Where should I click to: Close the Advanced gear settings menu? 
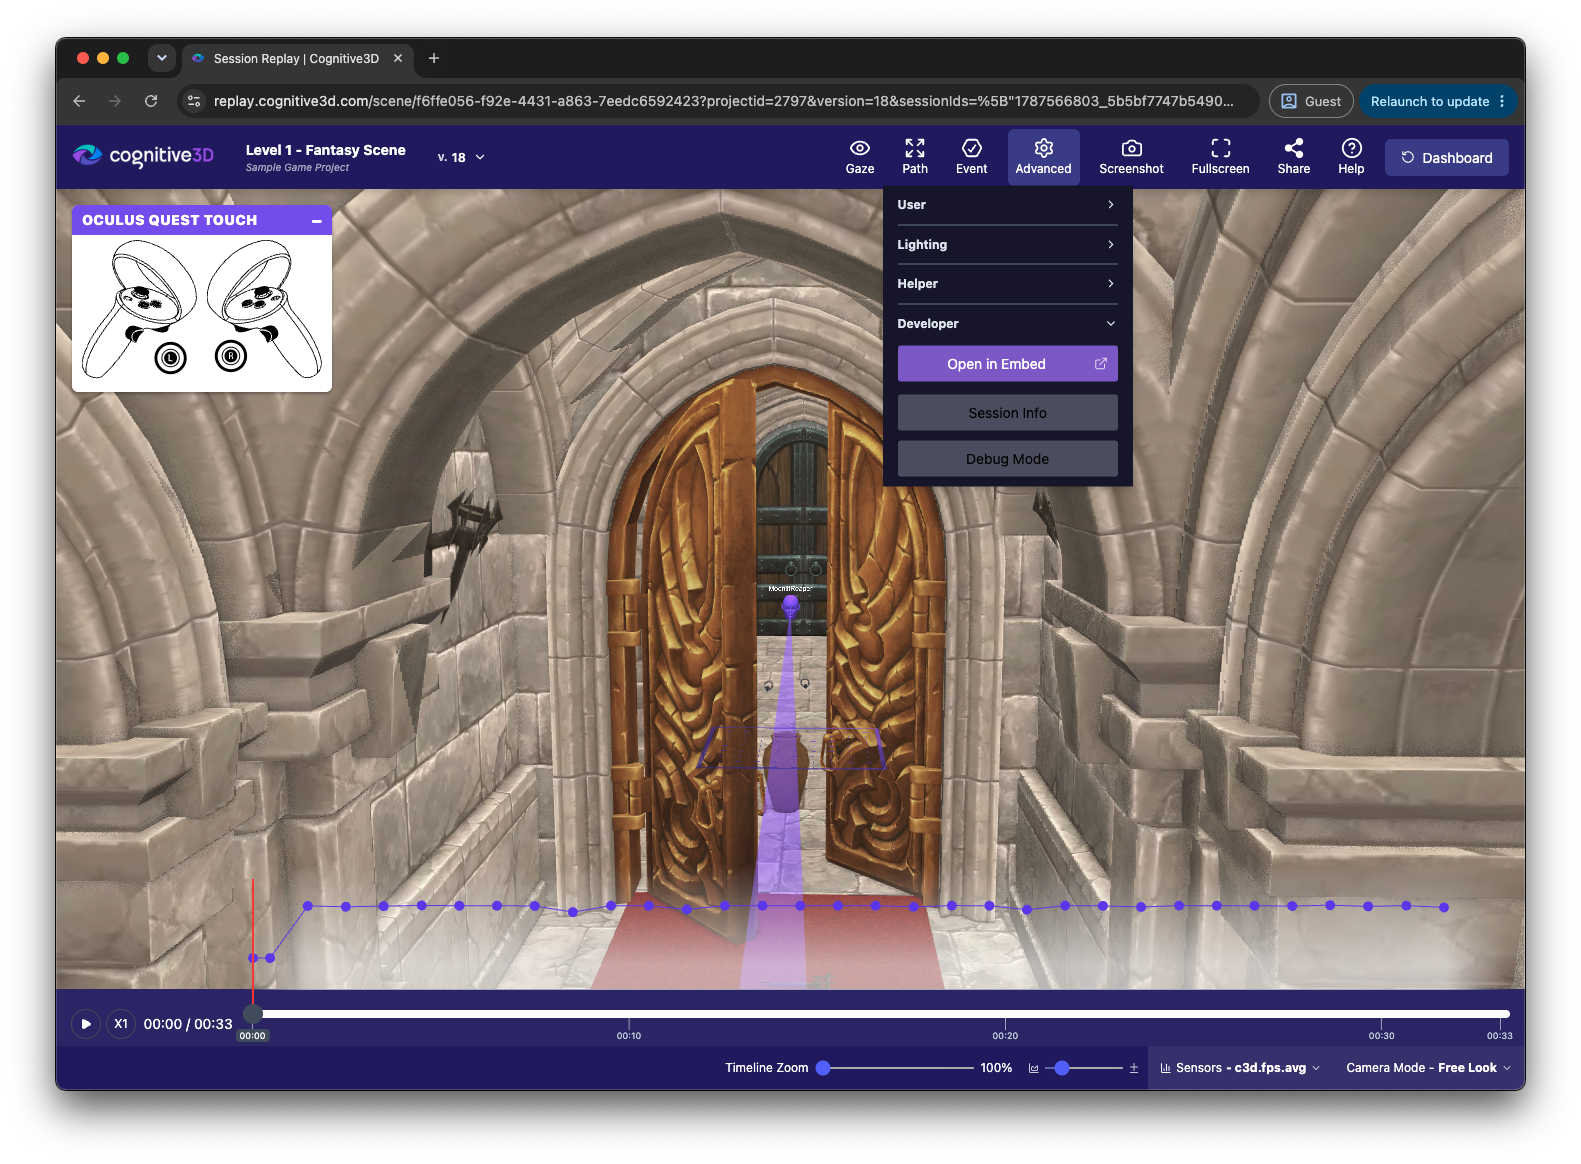(1043, 157)
